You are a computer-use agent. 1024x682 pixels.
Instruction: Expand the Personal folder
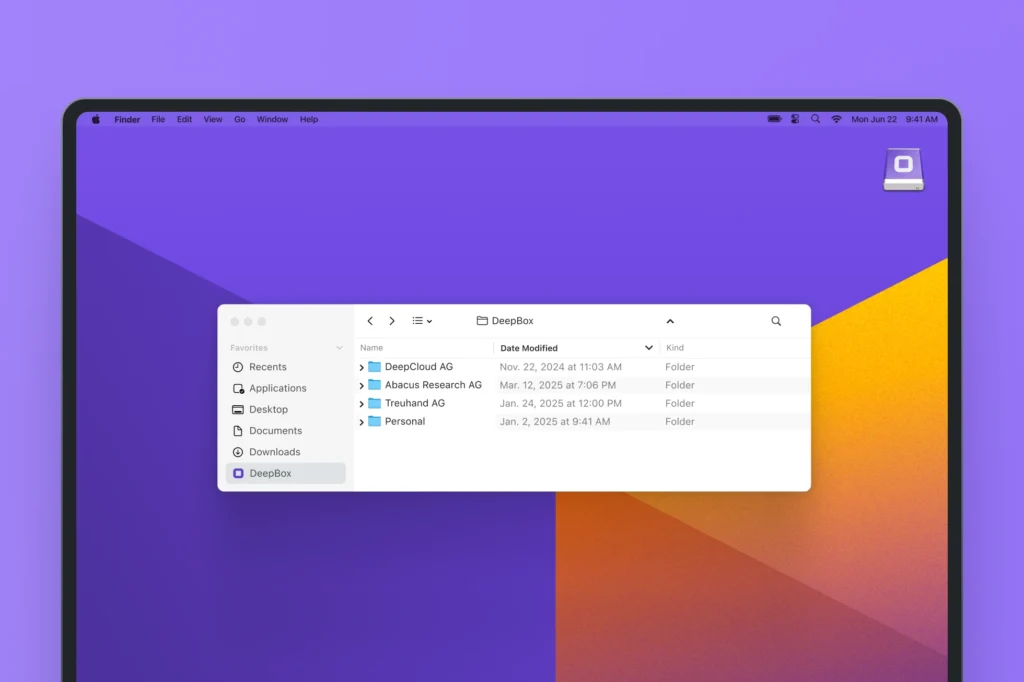click(x=361, y=423)
